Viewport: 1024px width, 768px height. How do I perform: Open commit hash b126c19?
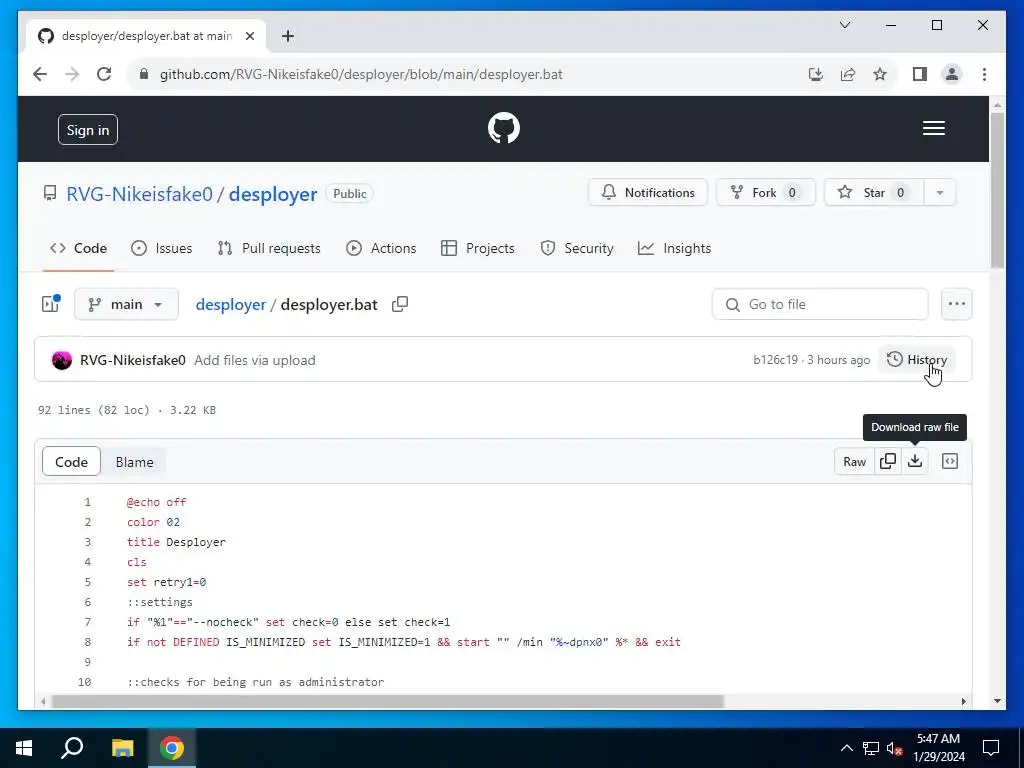(775, 360)
